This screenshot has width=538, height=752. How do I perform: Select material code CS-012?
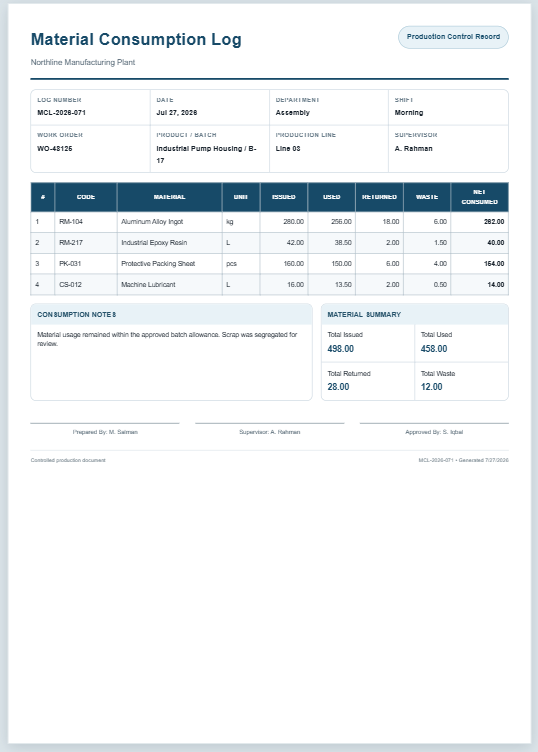point(70,285)
